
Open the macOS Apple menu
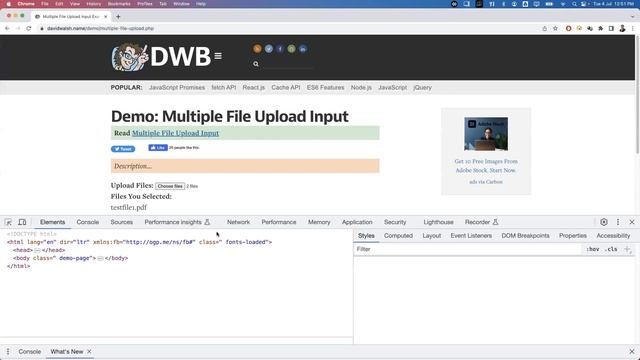tap(8, 4)
